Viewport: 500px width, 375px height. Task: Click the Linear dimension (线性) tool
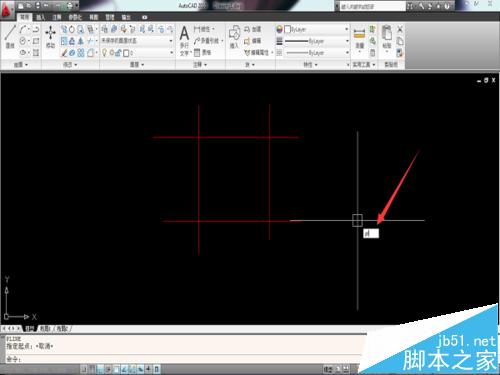(203, 29)
